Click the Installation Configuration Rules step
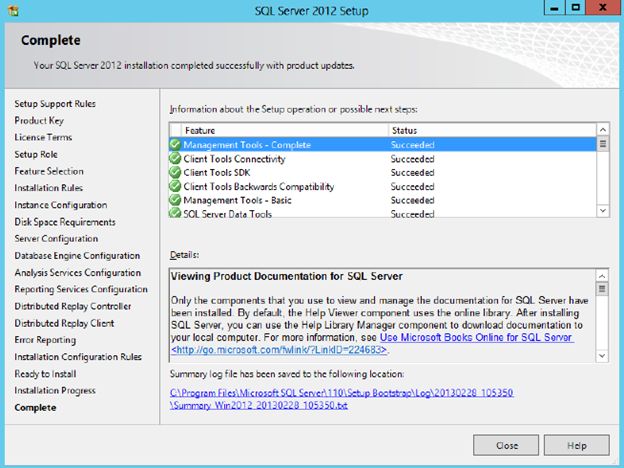The width and height of the screenshot is (624, 468). (78, 357)
